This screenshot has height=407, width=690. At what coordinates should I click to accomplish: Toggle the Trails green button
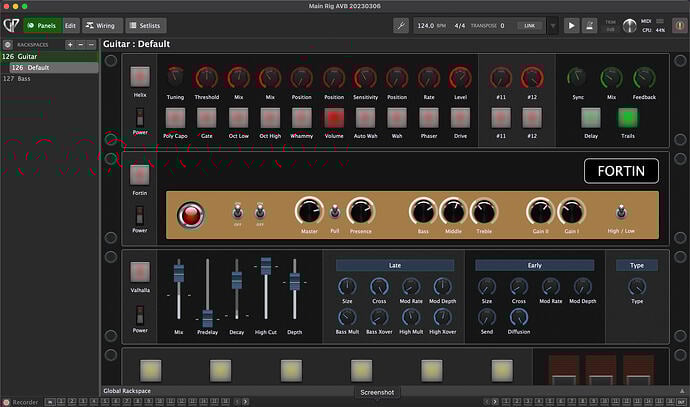click(628, 116)
